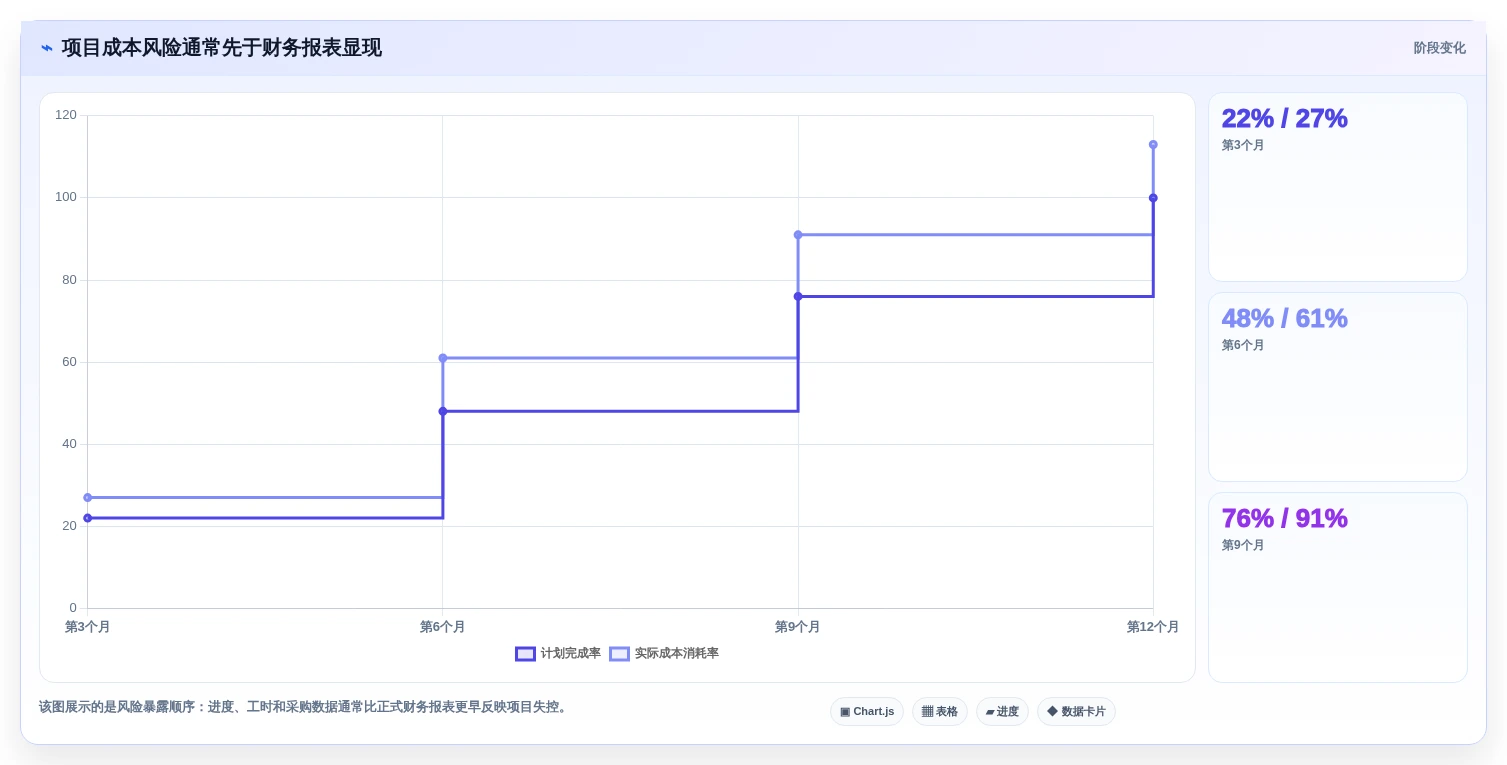
Task: Click the 表格 tag
Action: tap(940, 712)
